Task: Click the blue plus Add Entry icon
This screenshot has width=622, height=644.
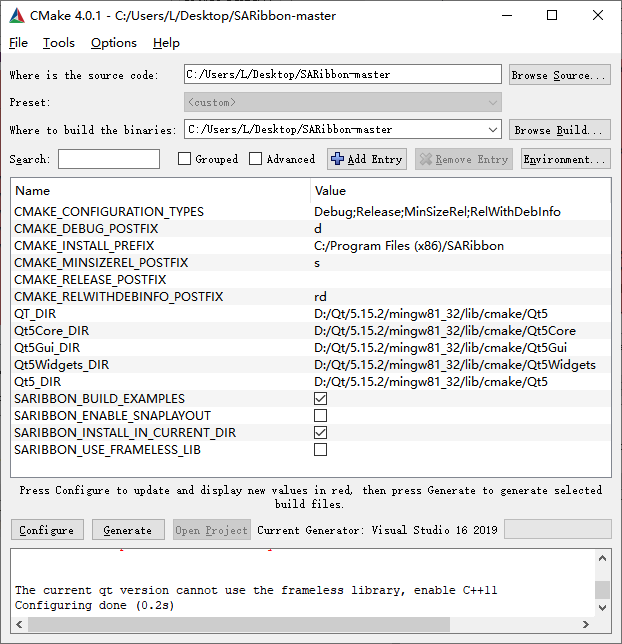Action: [337, 159]
